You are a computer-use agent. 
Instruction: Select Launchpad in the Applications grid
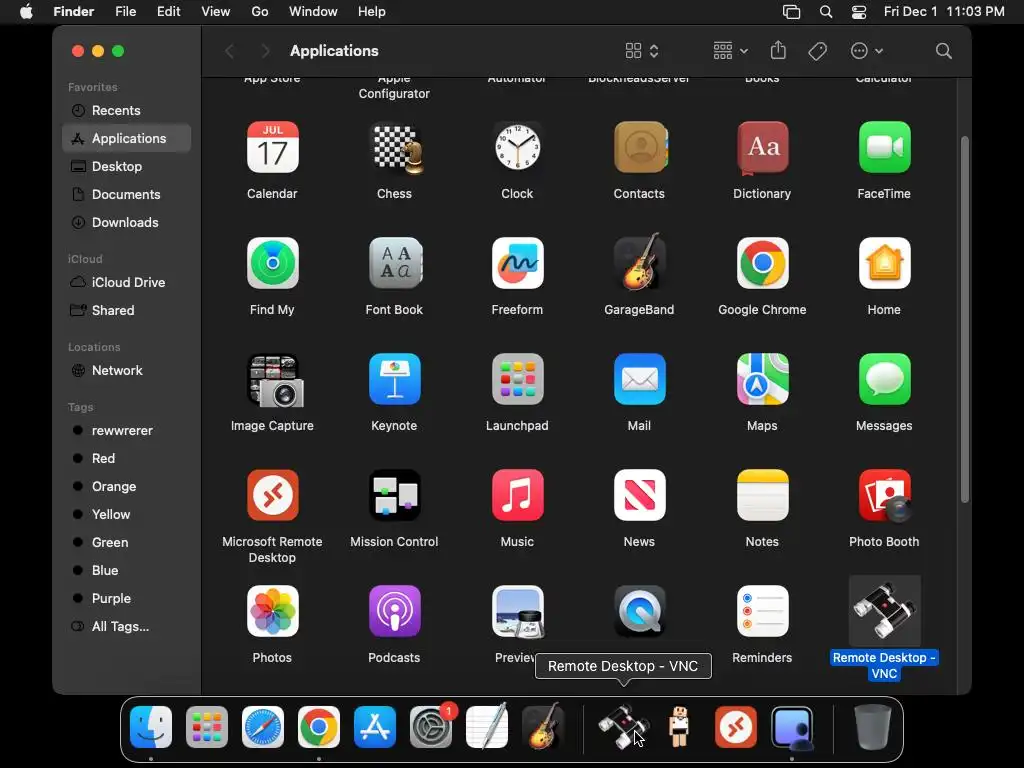coord(517,379)
